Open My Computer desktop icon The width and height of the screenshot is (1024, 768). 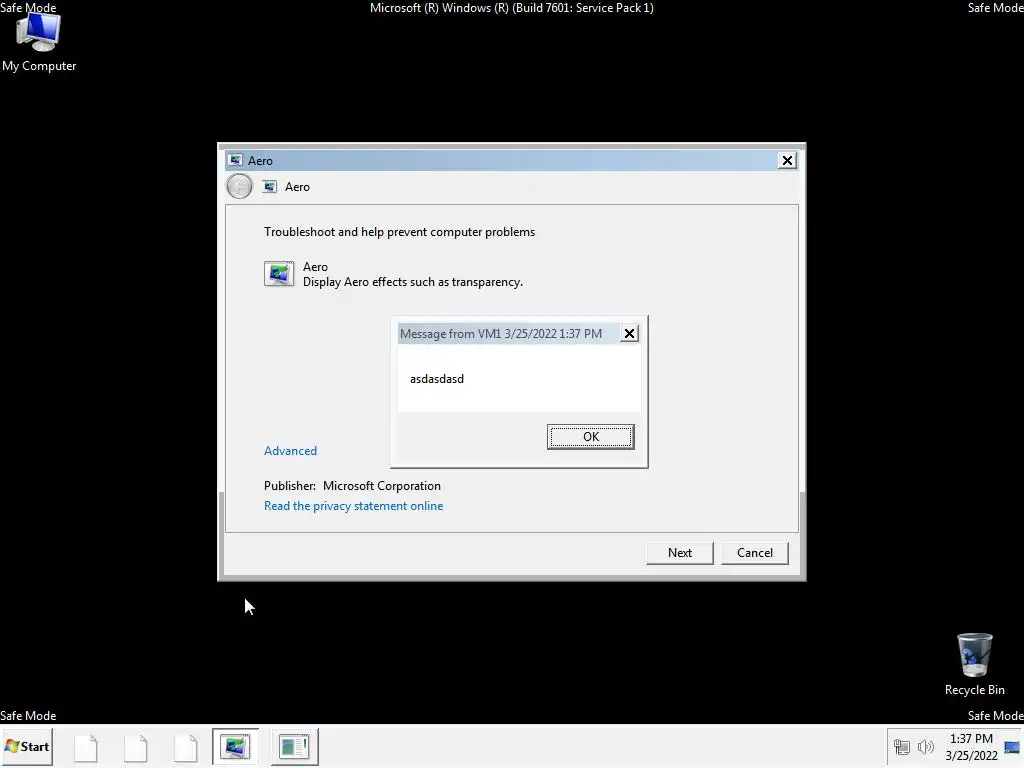click(x=39, y=41)
